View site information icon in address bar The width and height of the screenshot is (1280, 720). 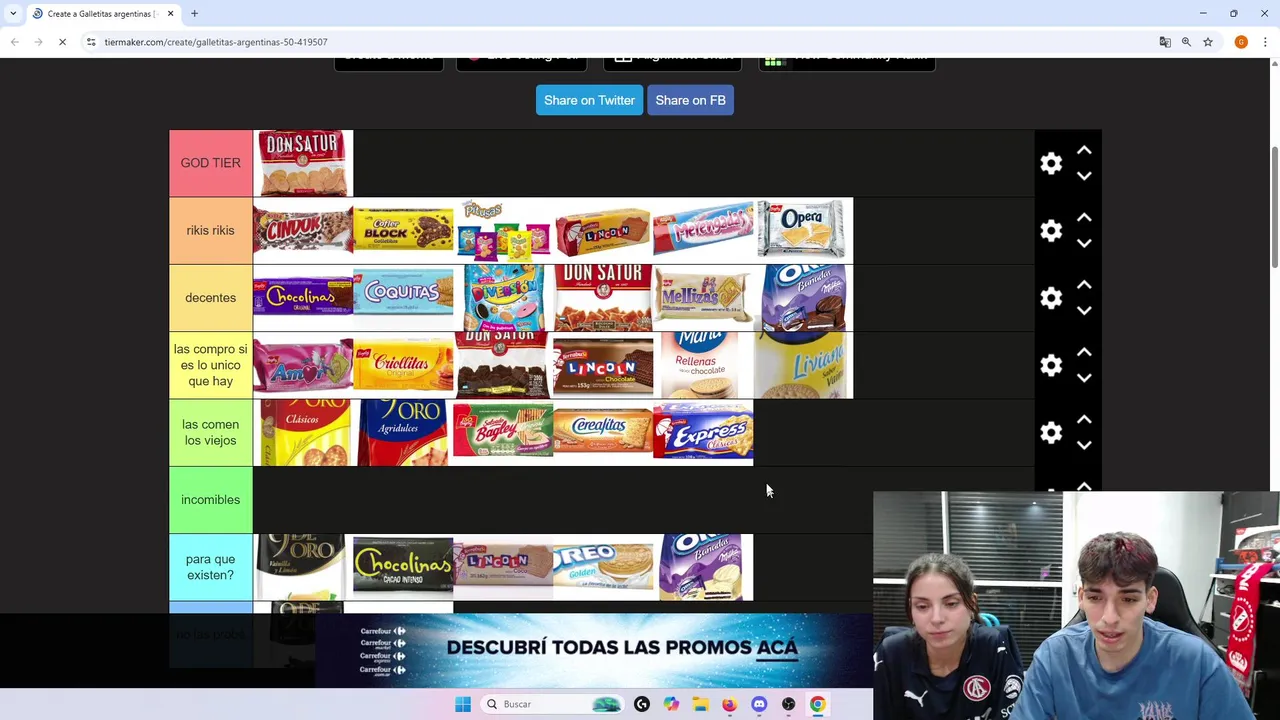pyautogui.click(x=91, y=42)
